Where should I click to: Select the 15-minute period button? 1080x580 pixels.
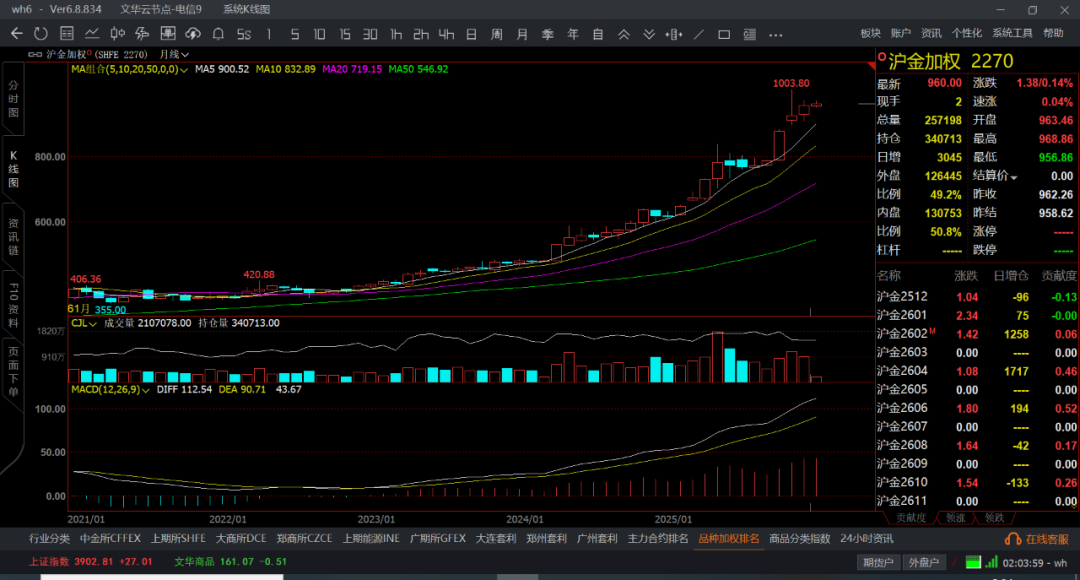[x=344, y=34]
